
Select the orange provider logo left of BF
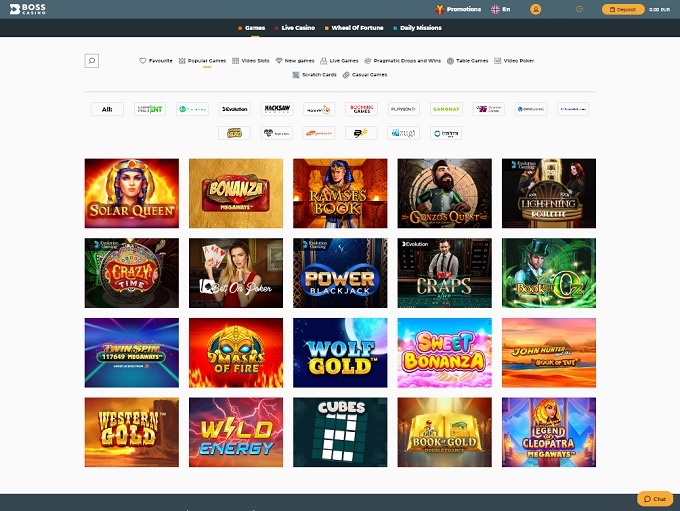319,133
